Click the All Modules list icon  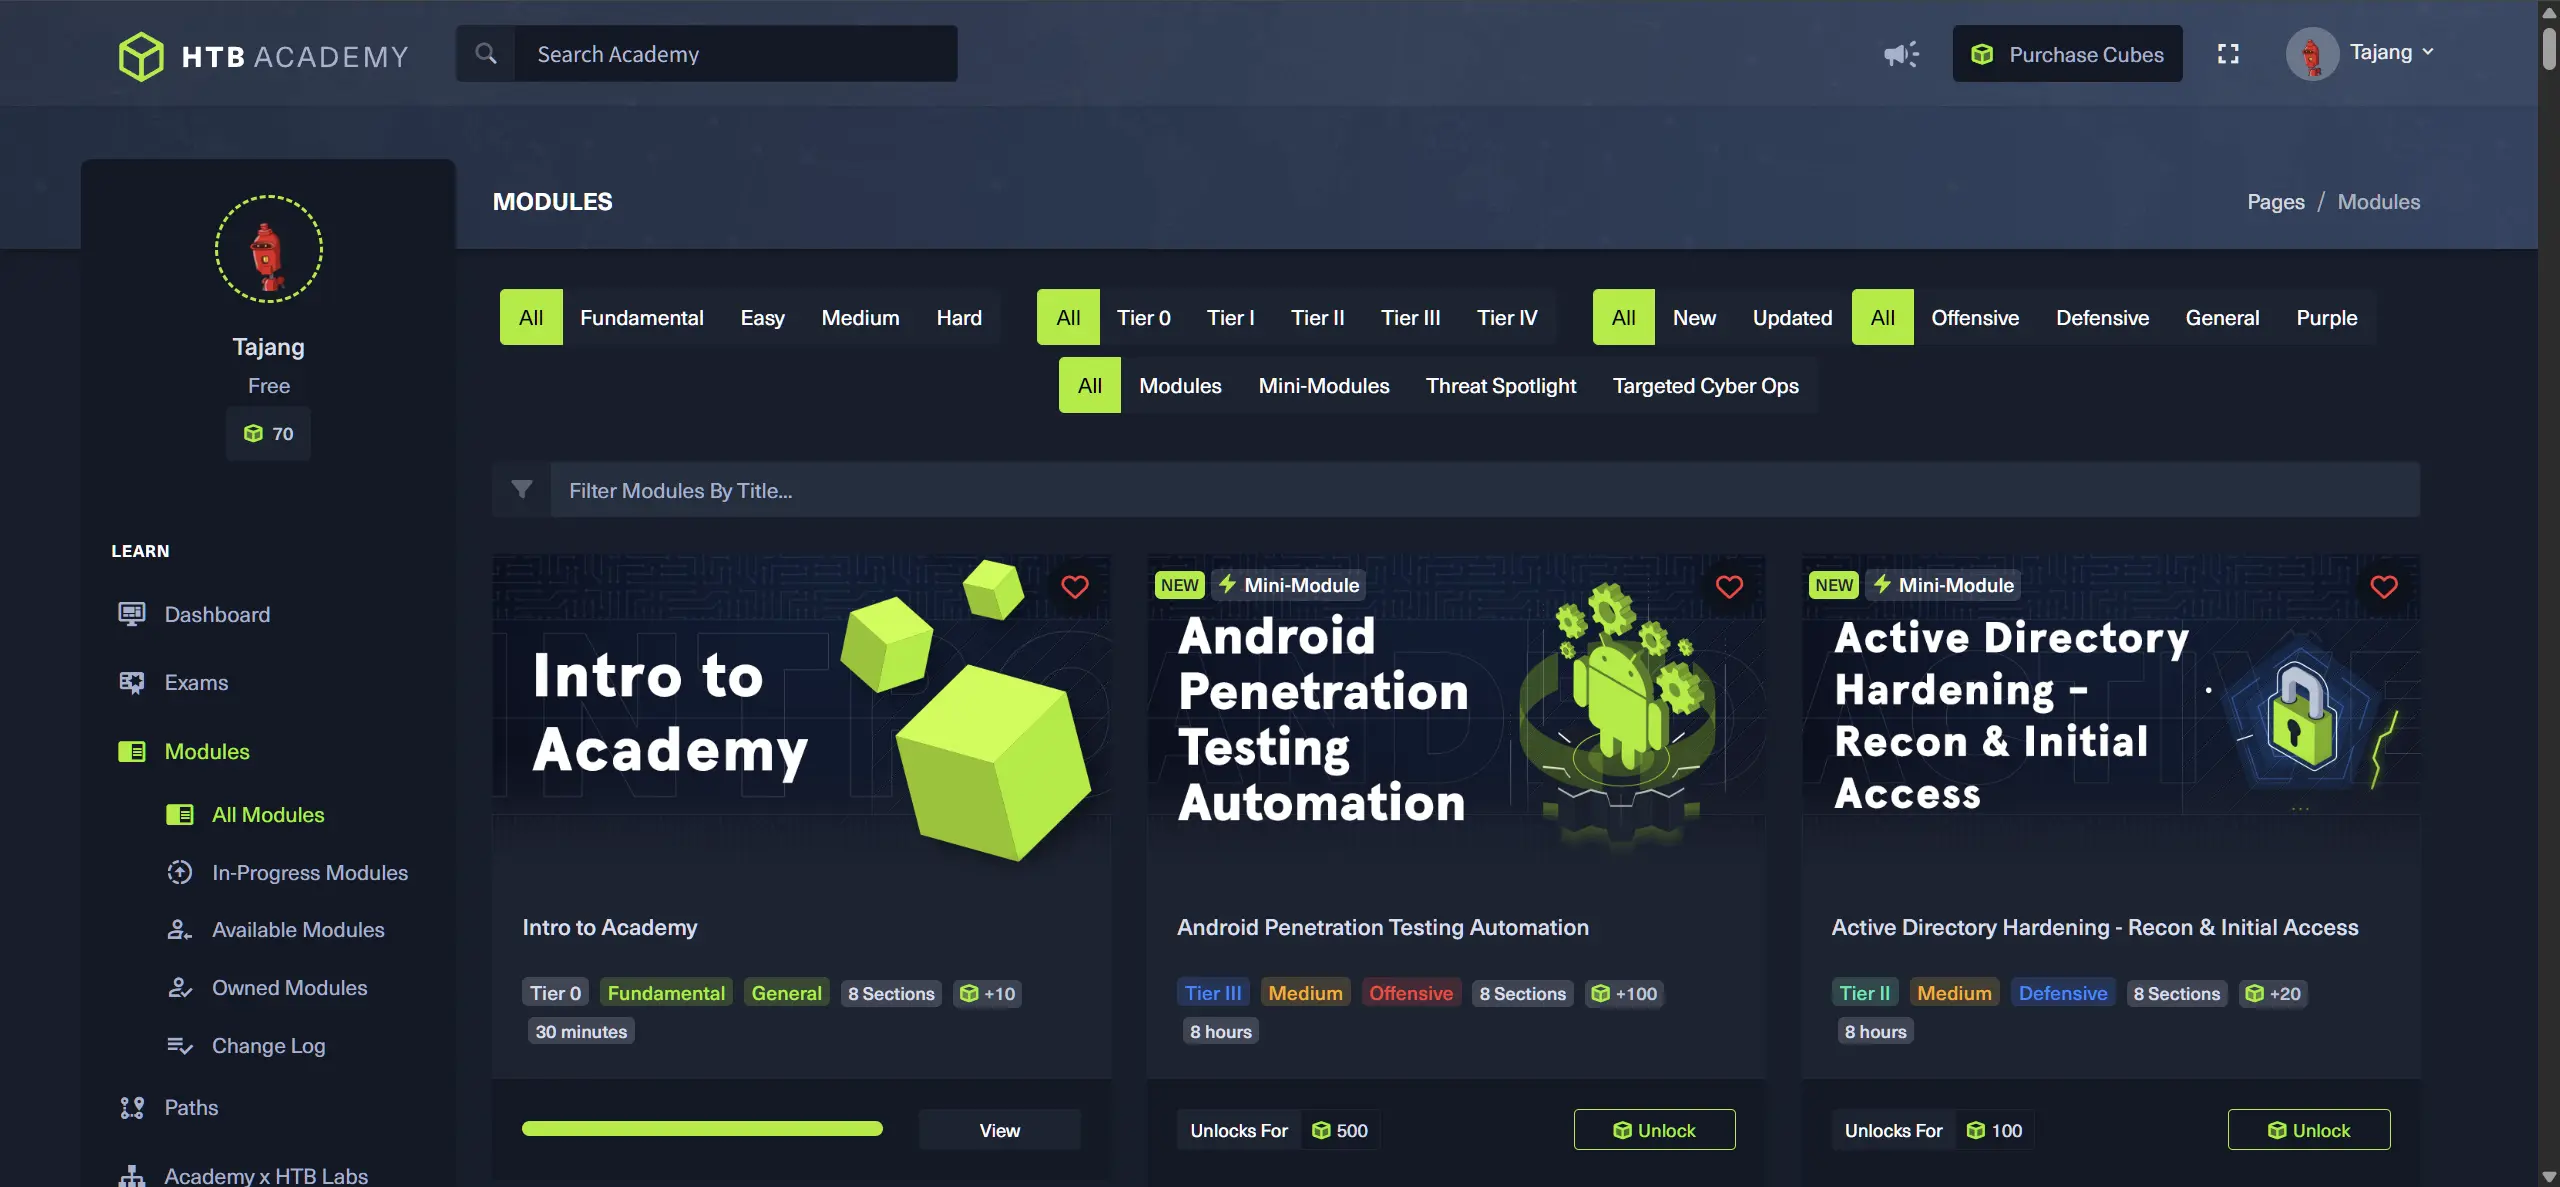tap(180, 815)
